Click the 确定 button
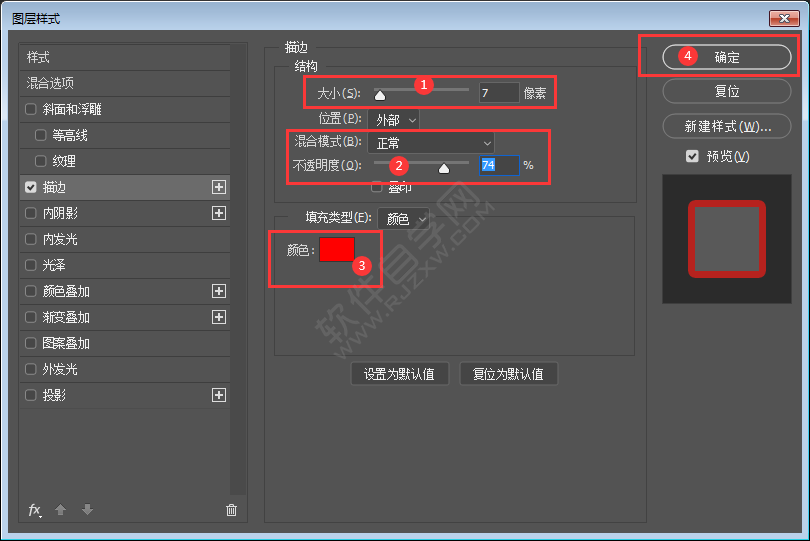The height and width of the screenshot is (541, 810). pyautogui.click(x=727, y=57)
